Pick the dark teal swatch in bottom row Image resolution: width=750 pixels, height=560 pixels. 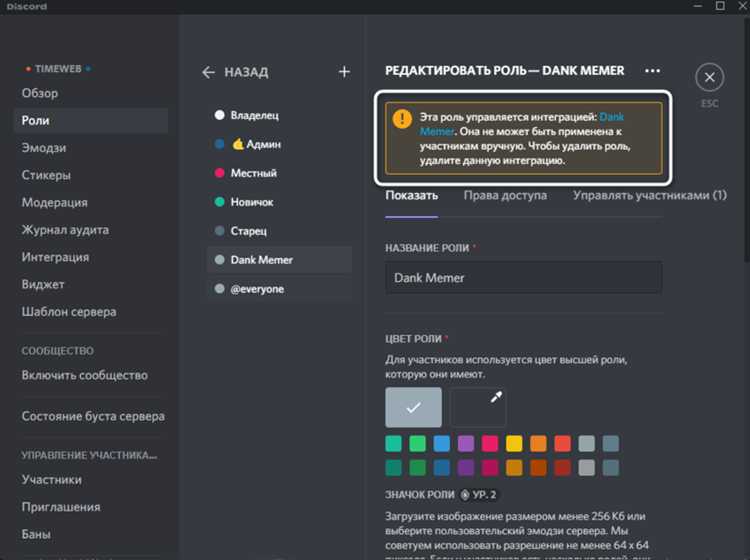pos(394,468)
